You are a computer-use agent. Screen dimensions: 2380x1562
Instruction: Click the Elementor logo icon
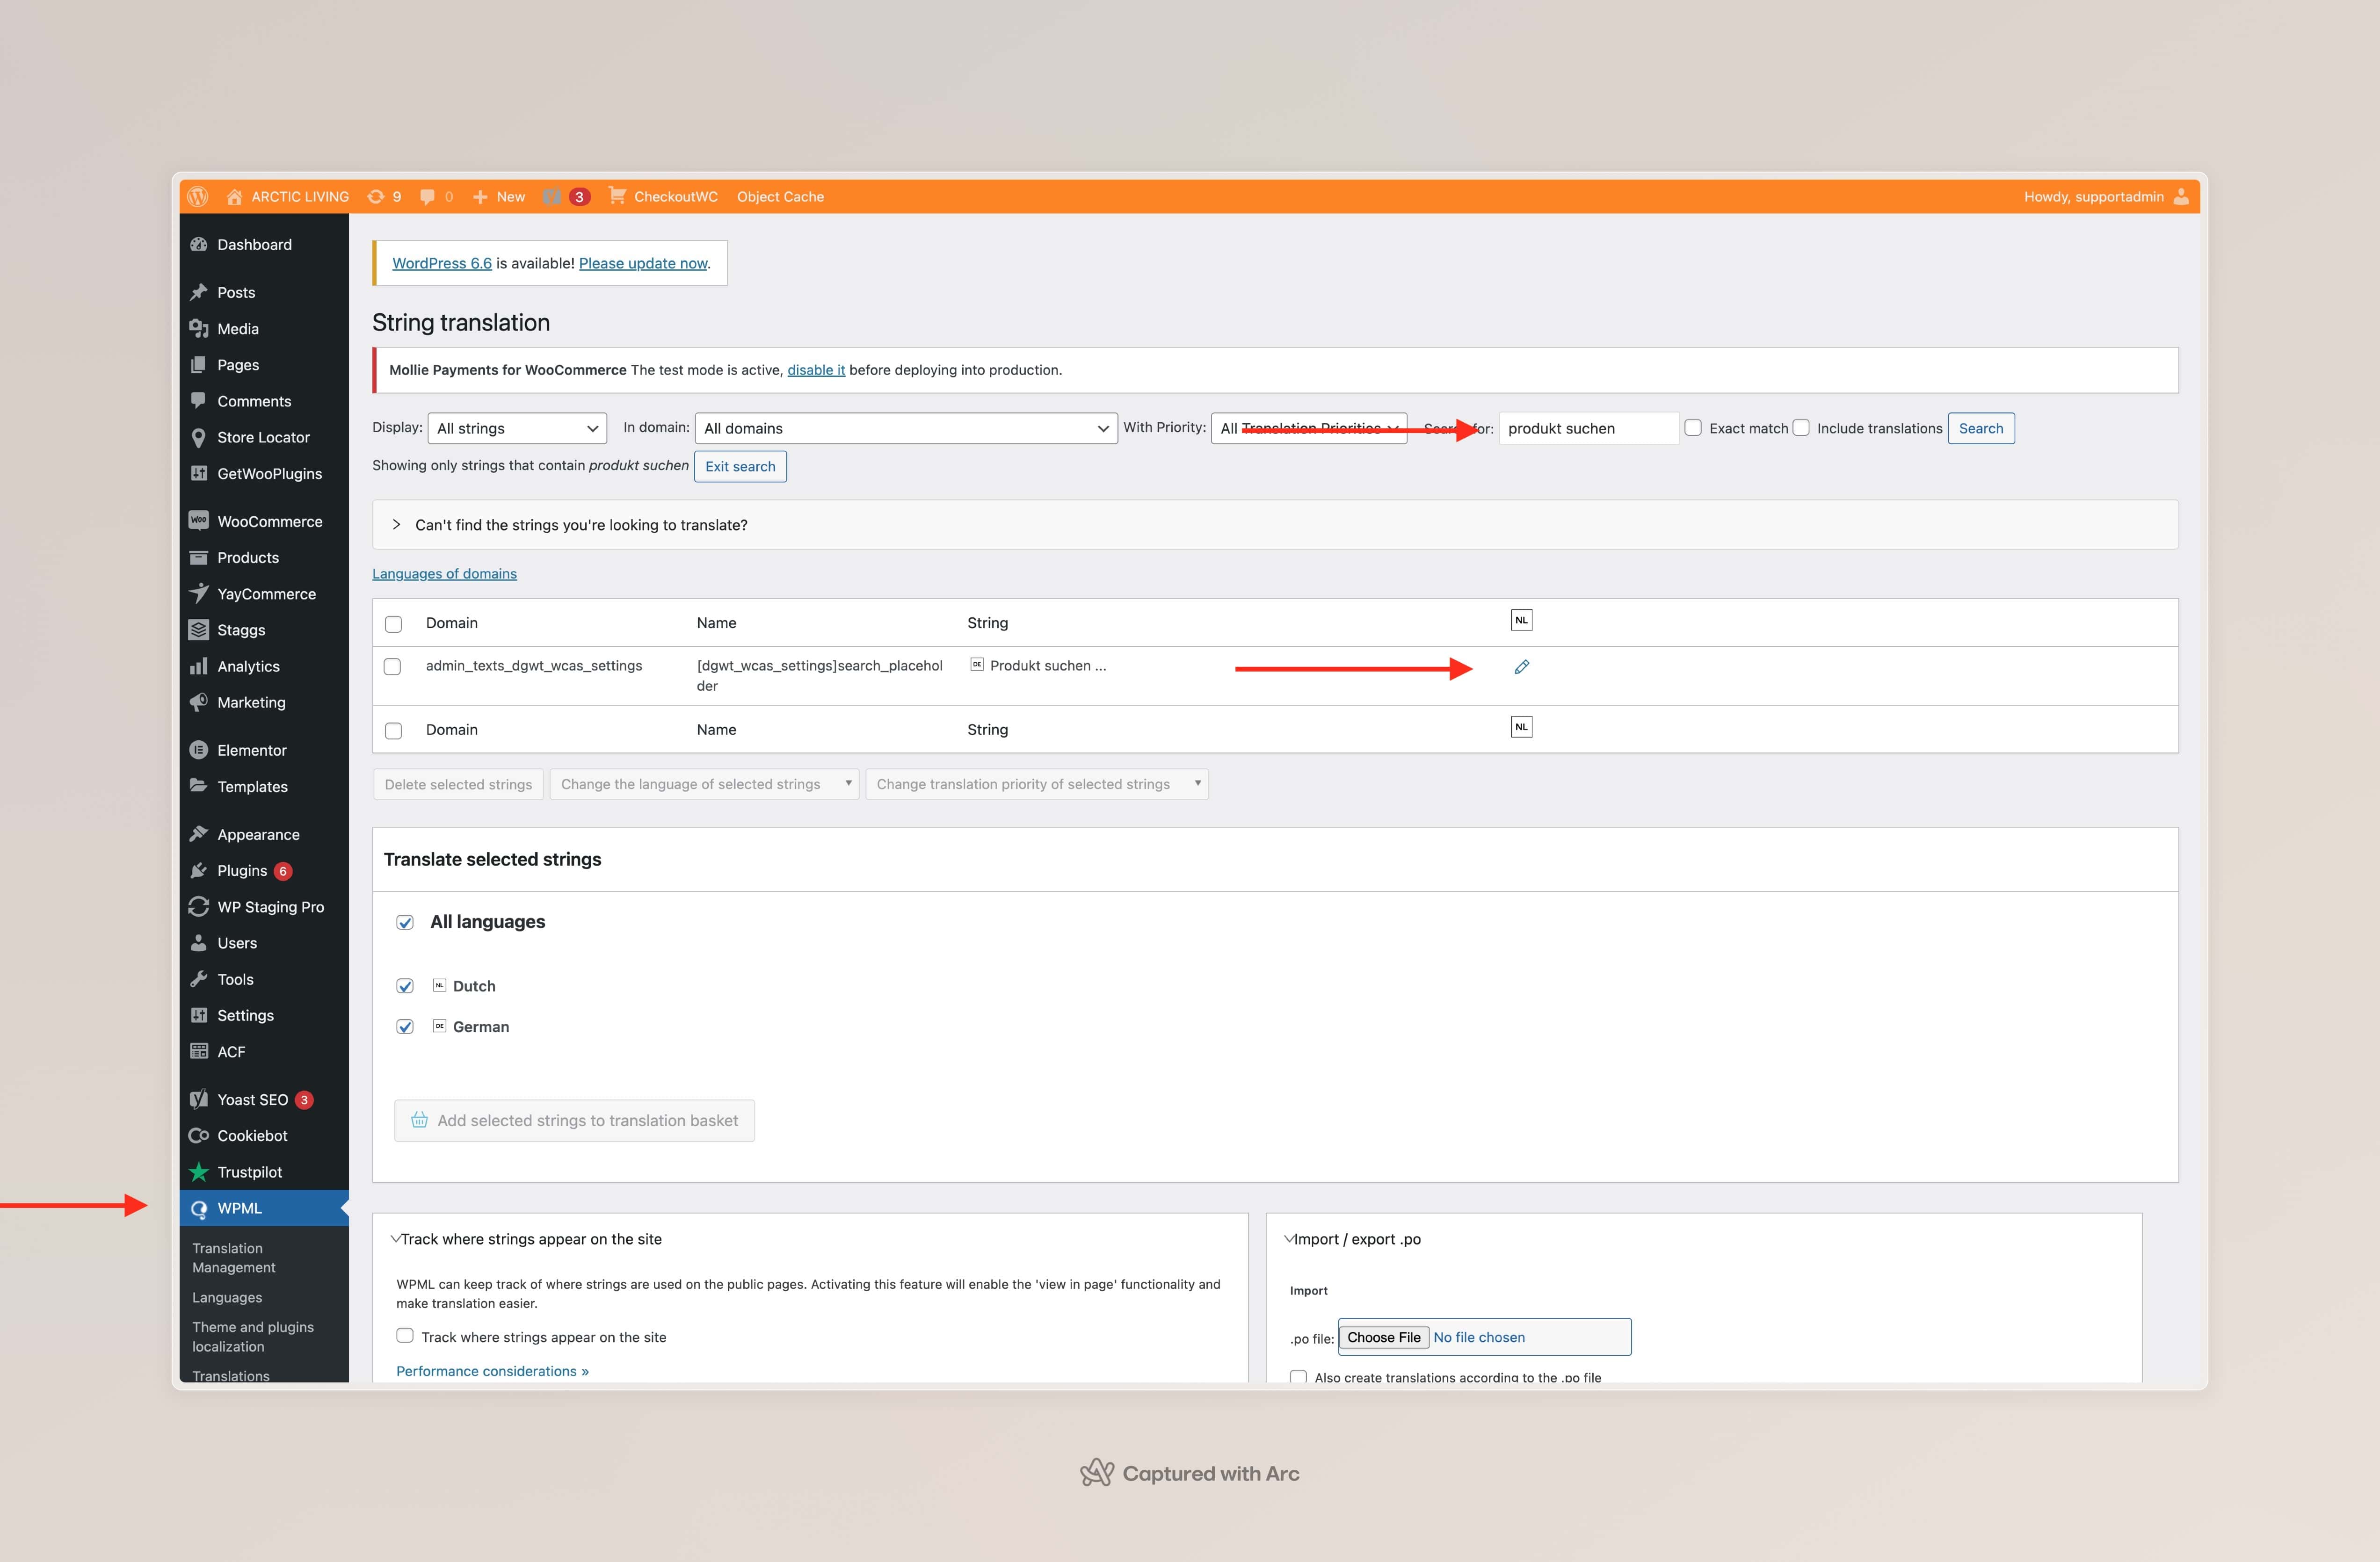click(198, 750)
